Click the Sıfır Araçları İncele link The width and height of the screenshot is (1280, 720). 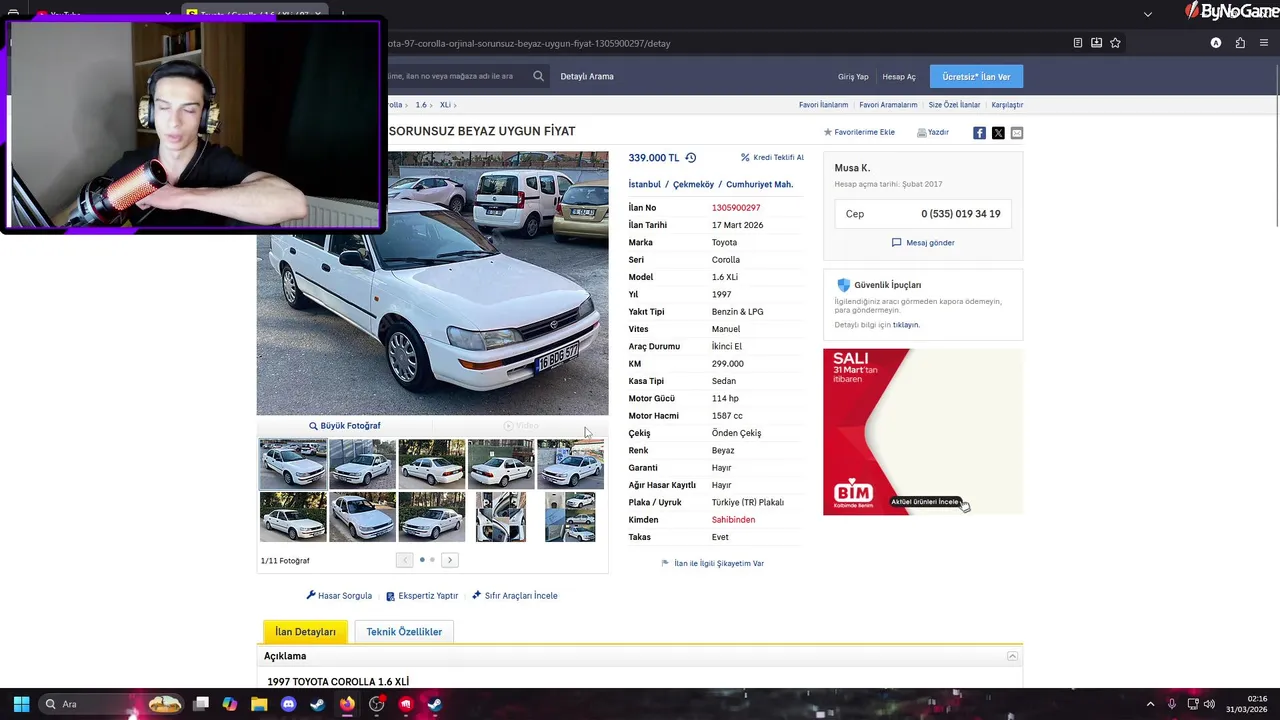pos(515,596)
